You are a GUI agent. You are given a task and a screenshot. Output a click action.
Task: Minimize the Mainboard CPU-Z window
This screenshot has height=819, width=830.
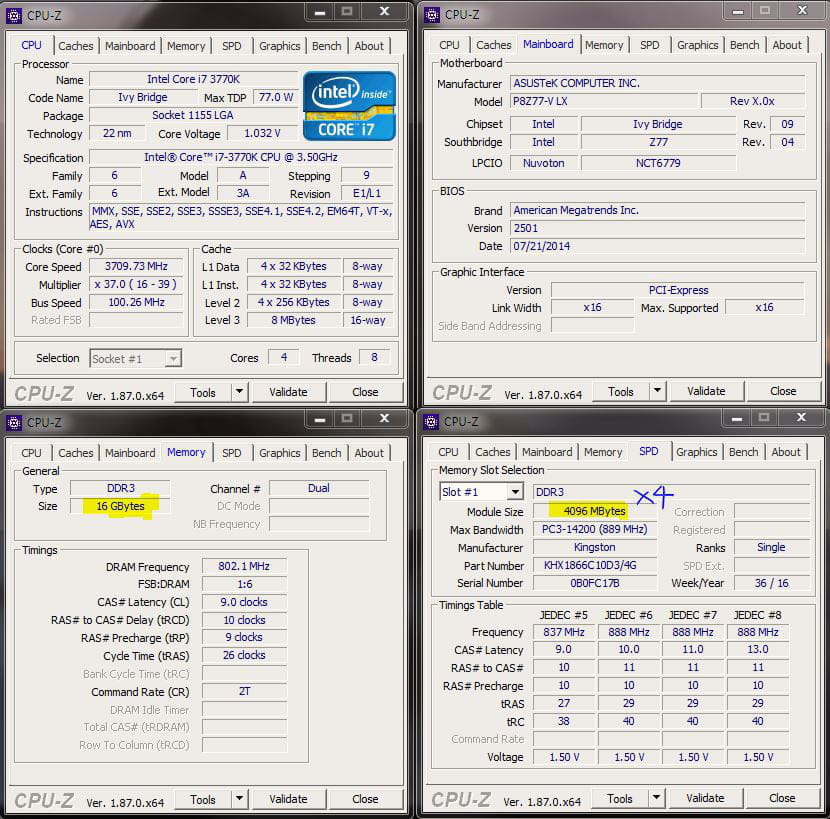pos(738,11)
